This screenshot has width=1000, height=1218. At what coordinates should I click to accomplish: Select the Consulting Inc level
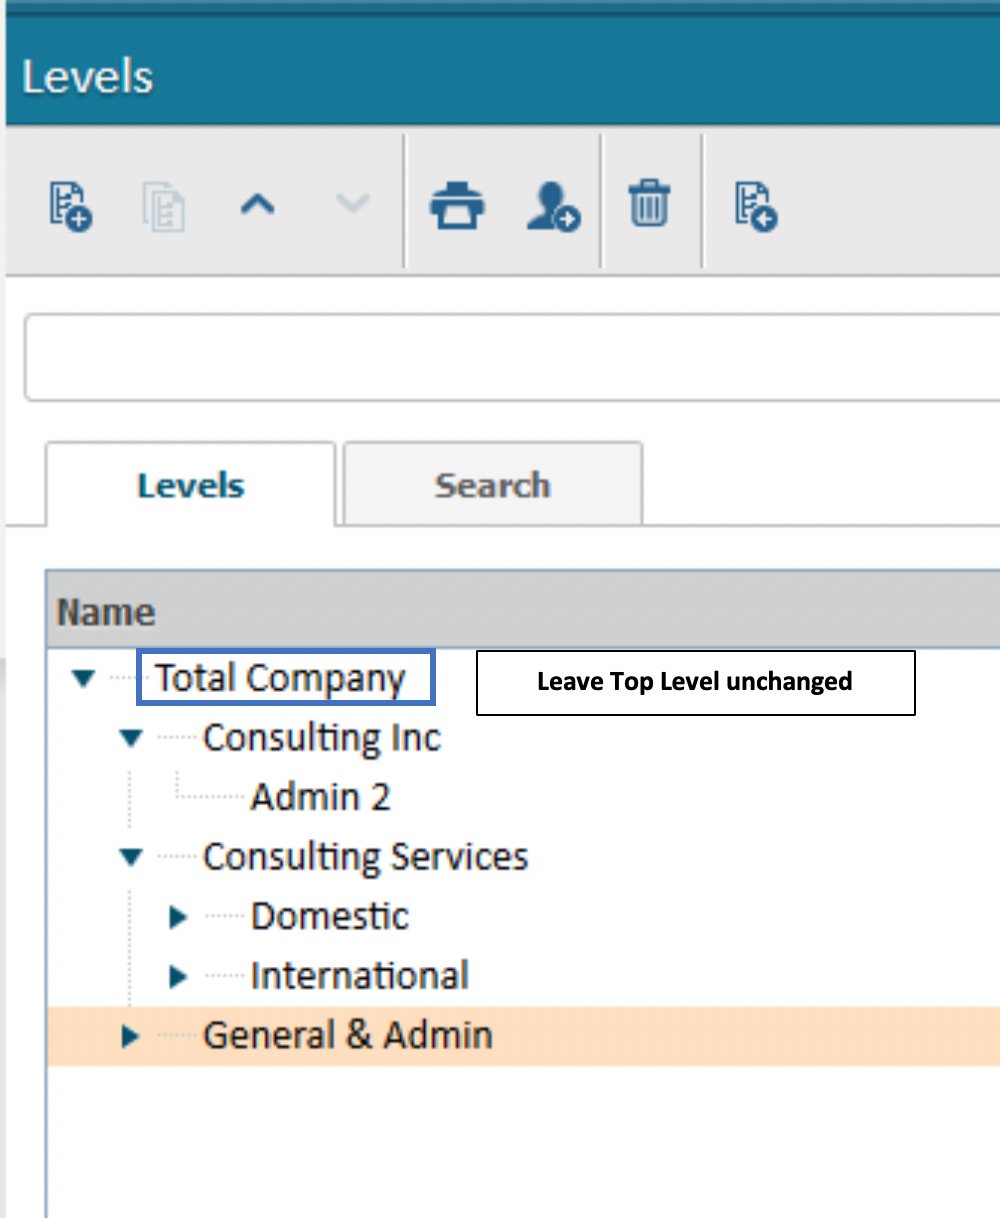(322, 738)
